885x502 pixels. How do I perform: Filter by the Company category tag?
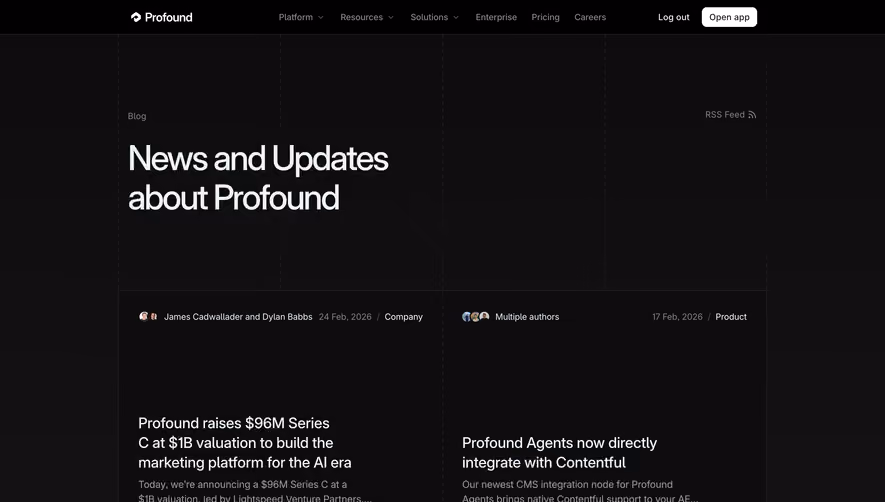[x=404, y=317]
